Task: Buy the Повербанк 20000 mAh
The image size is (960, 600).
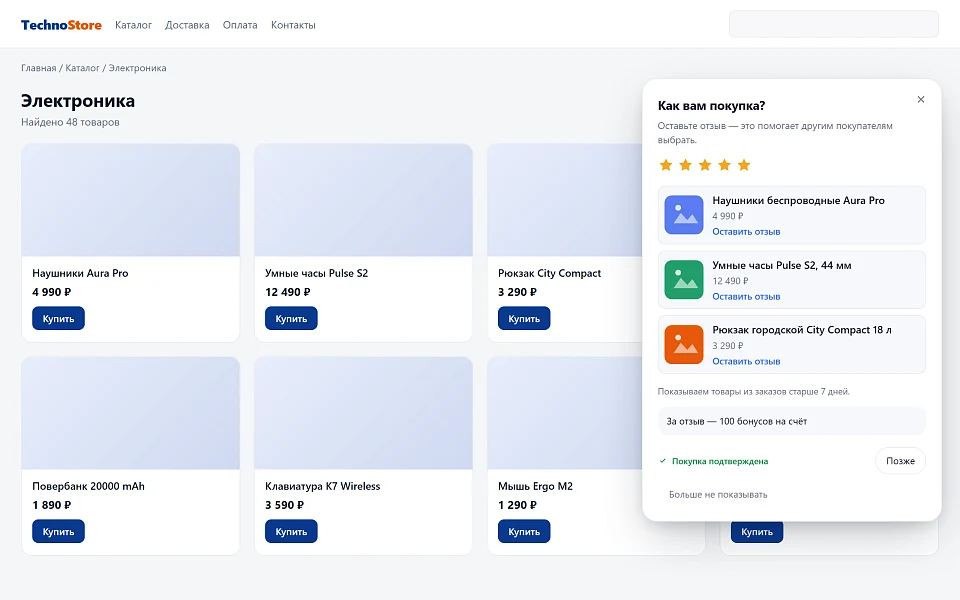Action: 58,531
